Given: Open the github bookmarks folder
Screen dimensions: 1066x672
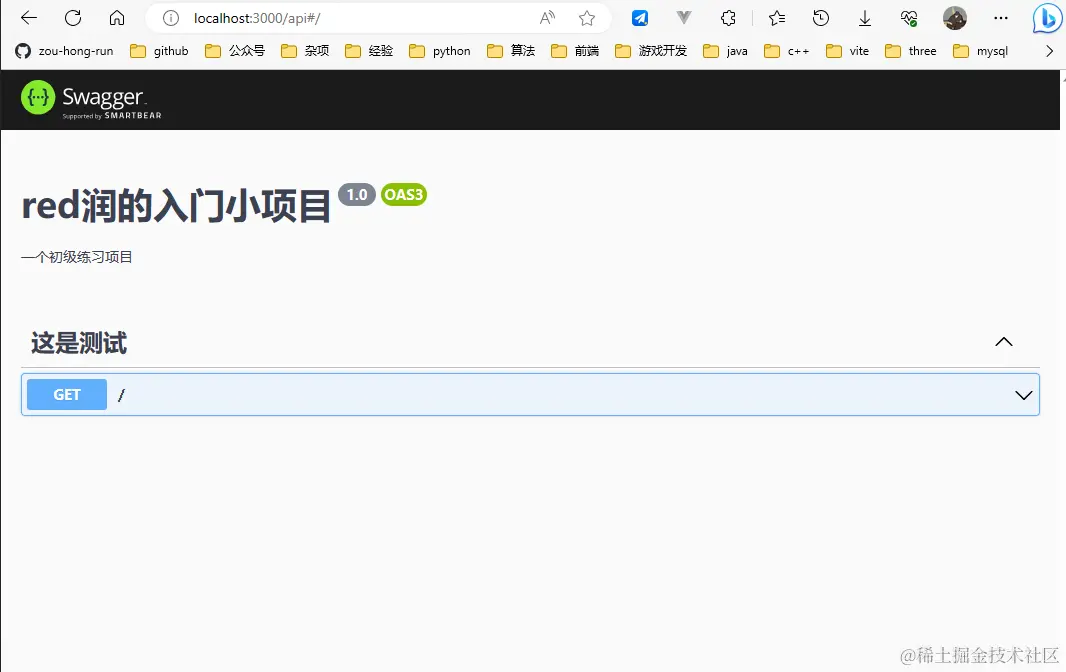Looking at the screenshot, I should (x=159, y=51).
